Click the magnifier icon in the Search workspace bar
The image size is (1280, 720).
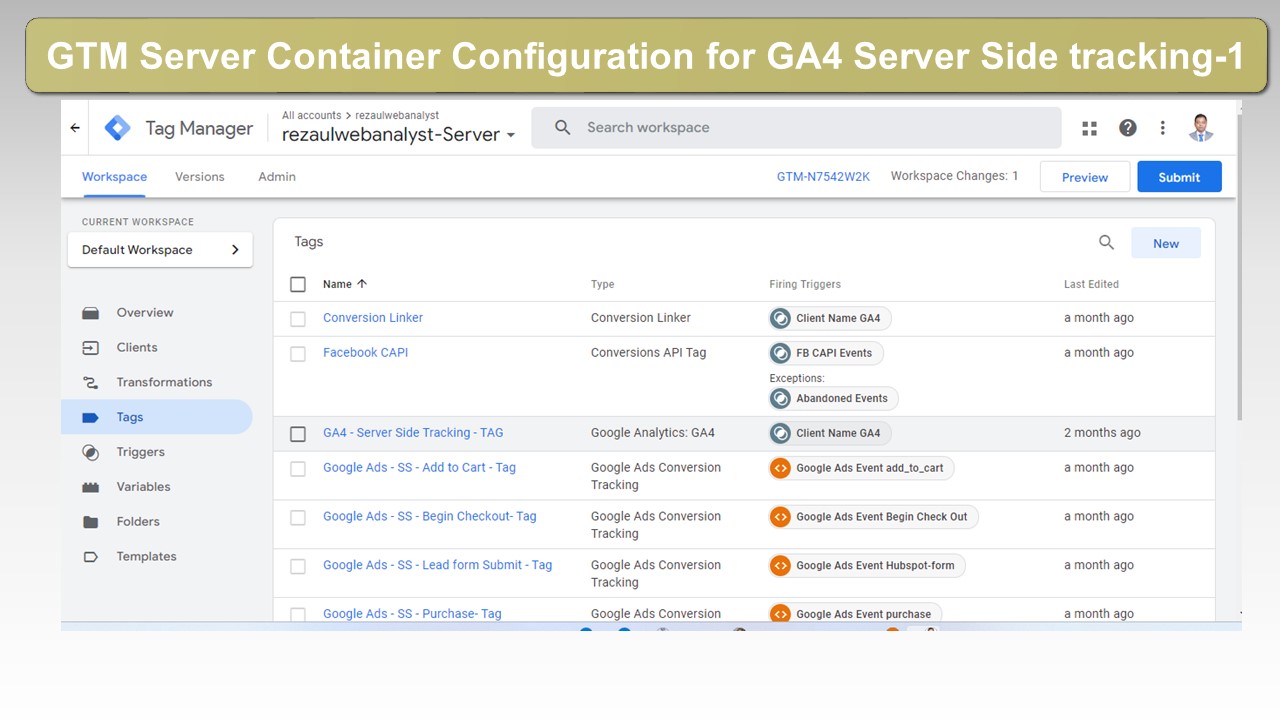click(563, 128)
